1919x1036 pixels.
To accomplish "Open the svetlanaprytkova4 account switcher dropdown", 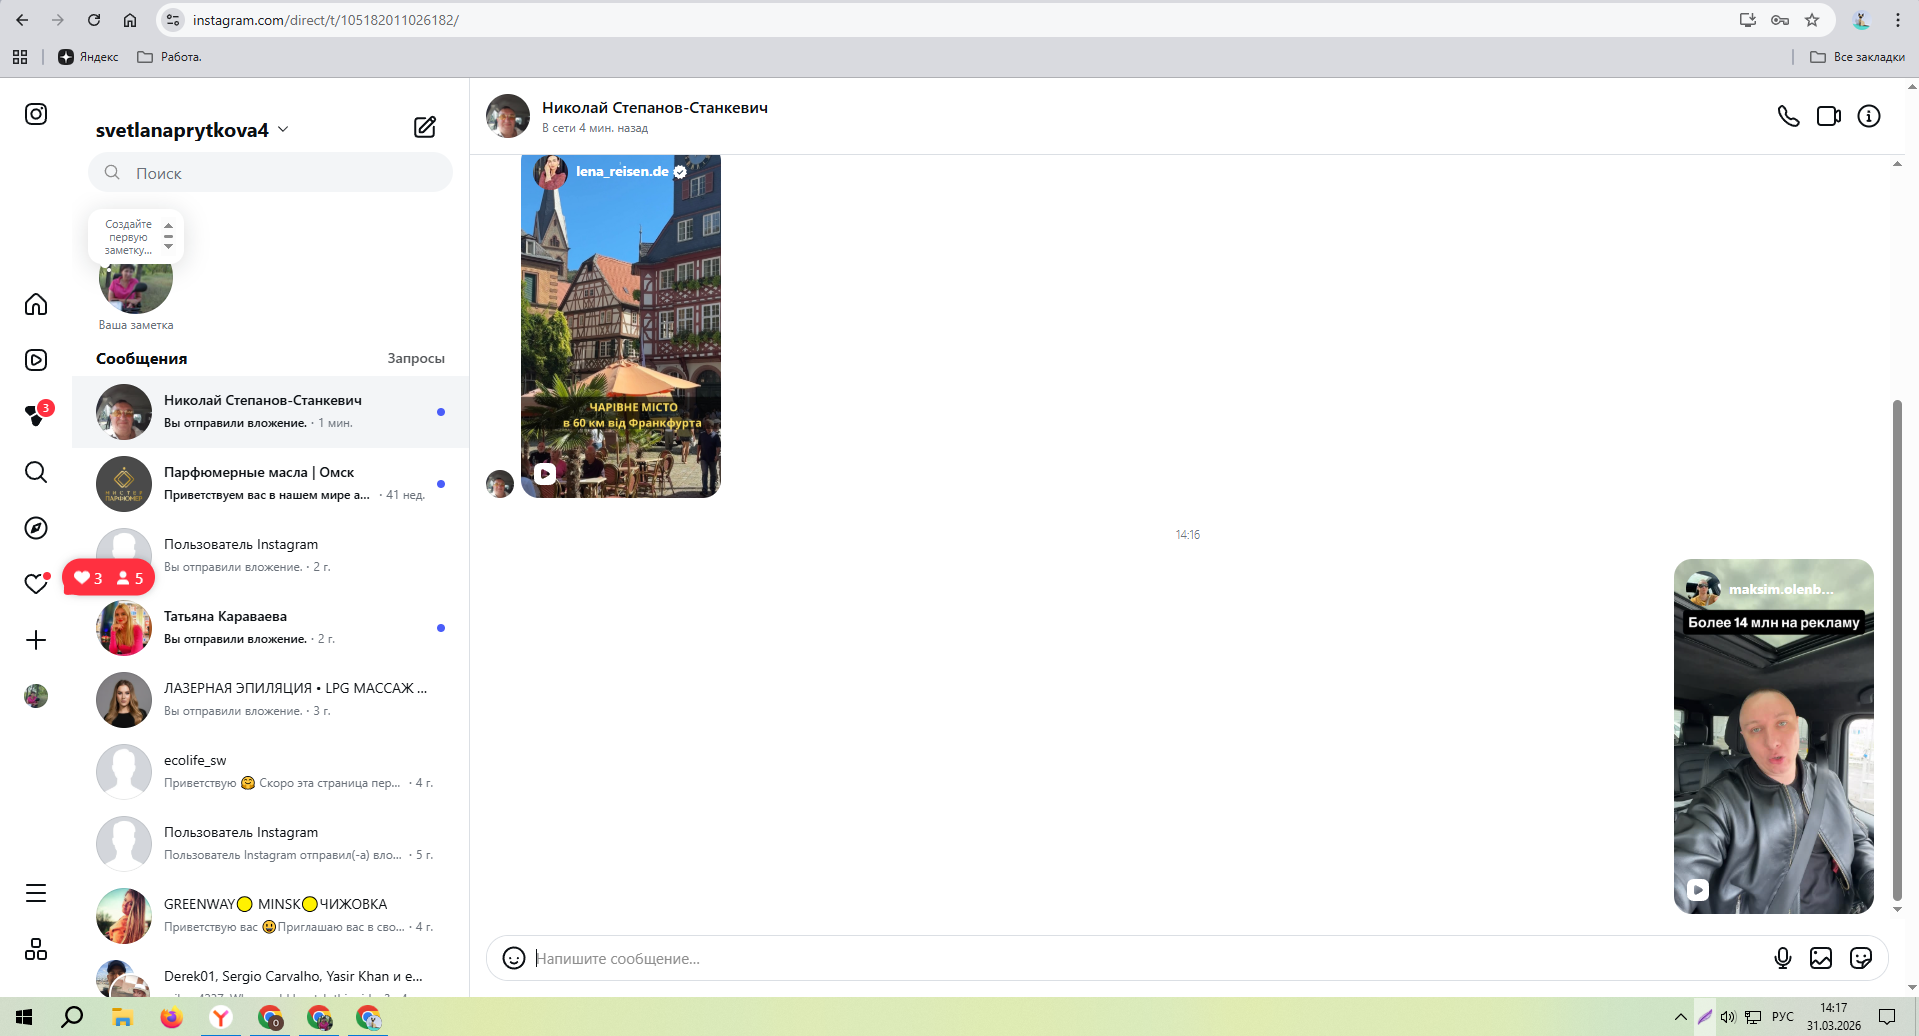I will tap(192, 130).
